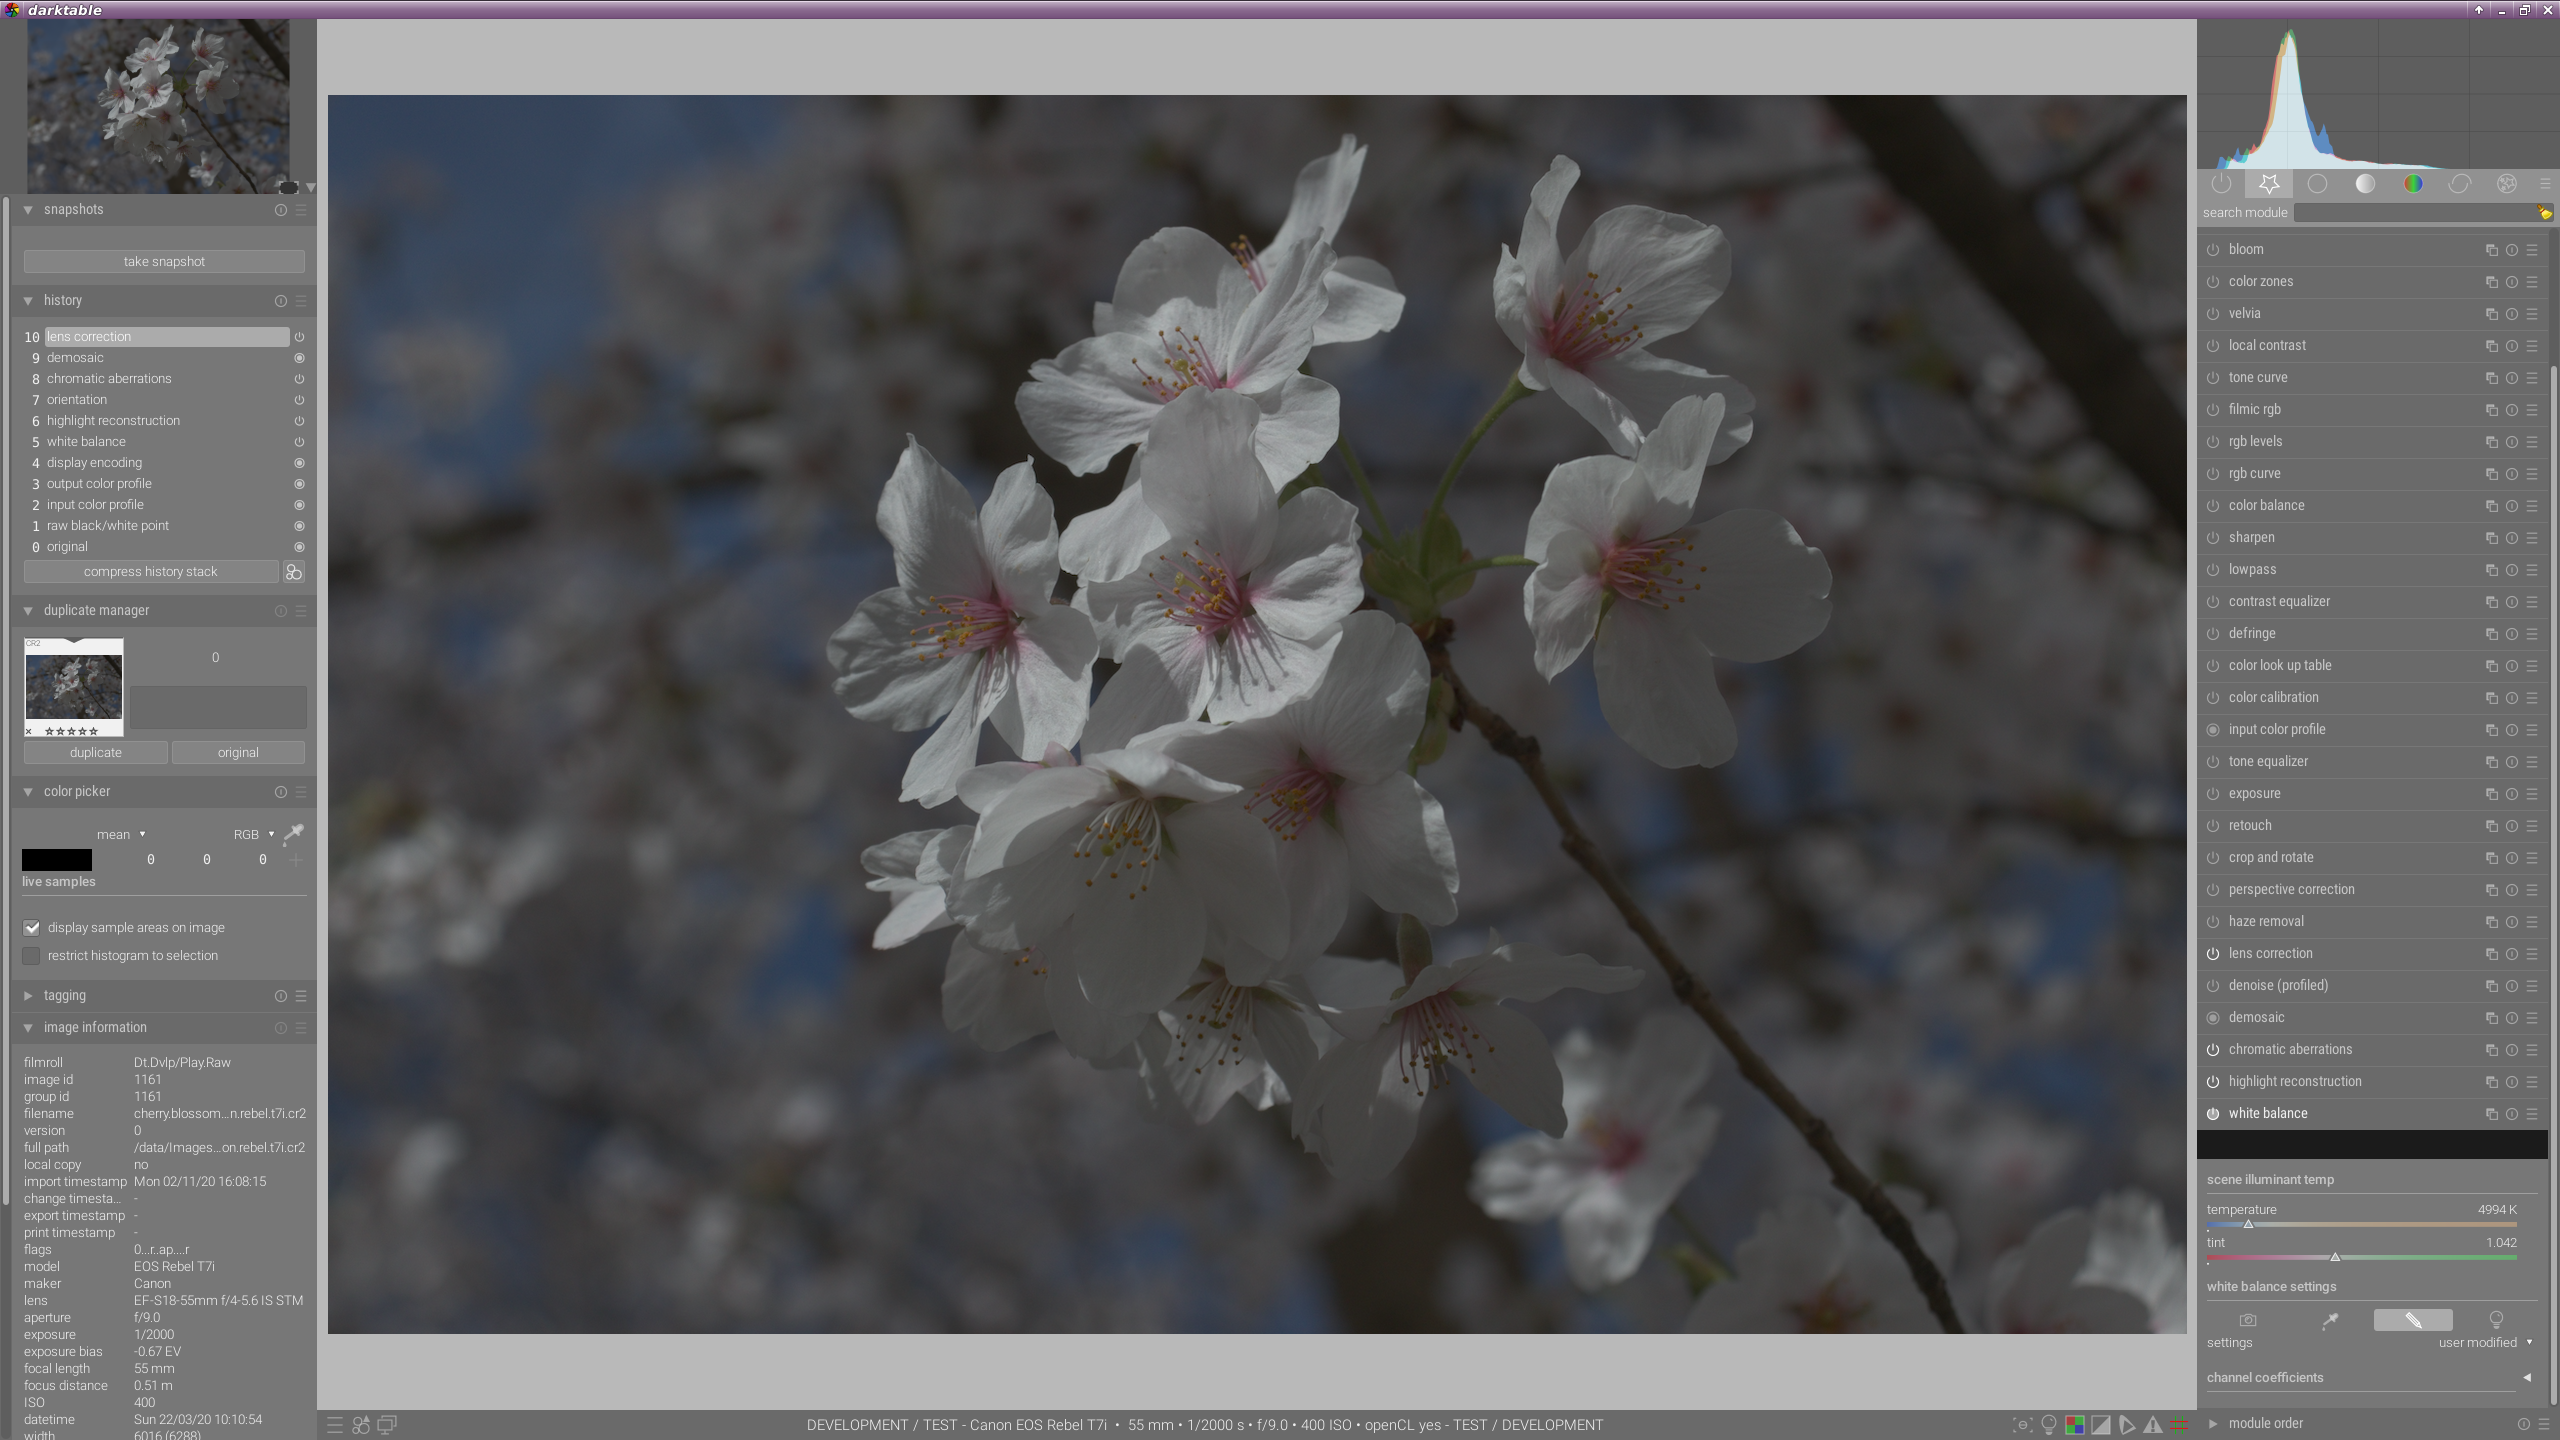The image size is (2560, 1440).
Task: Open the mean statistic dropdown
Action: pos(120,834)
